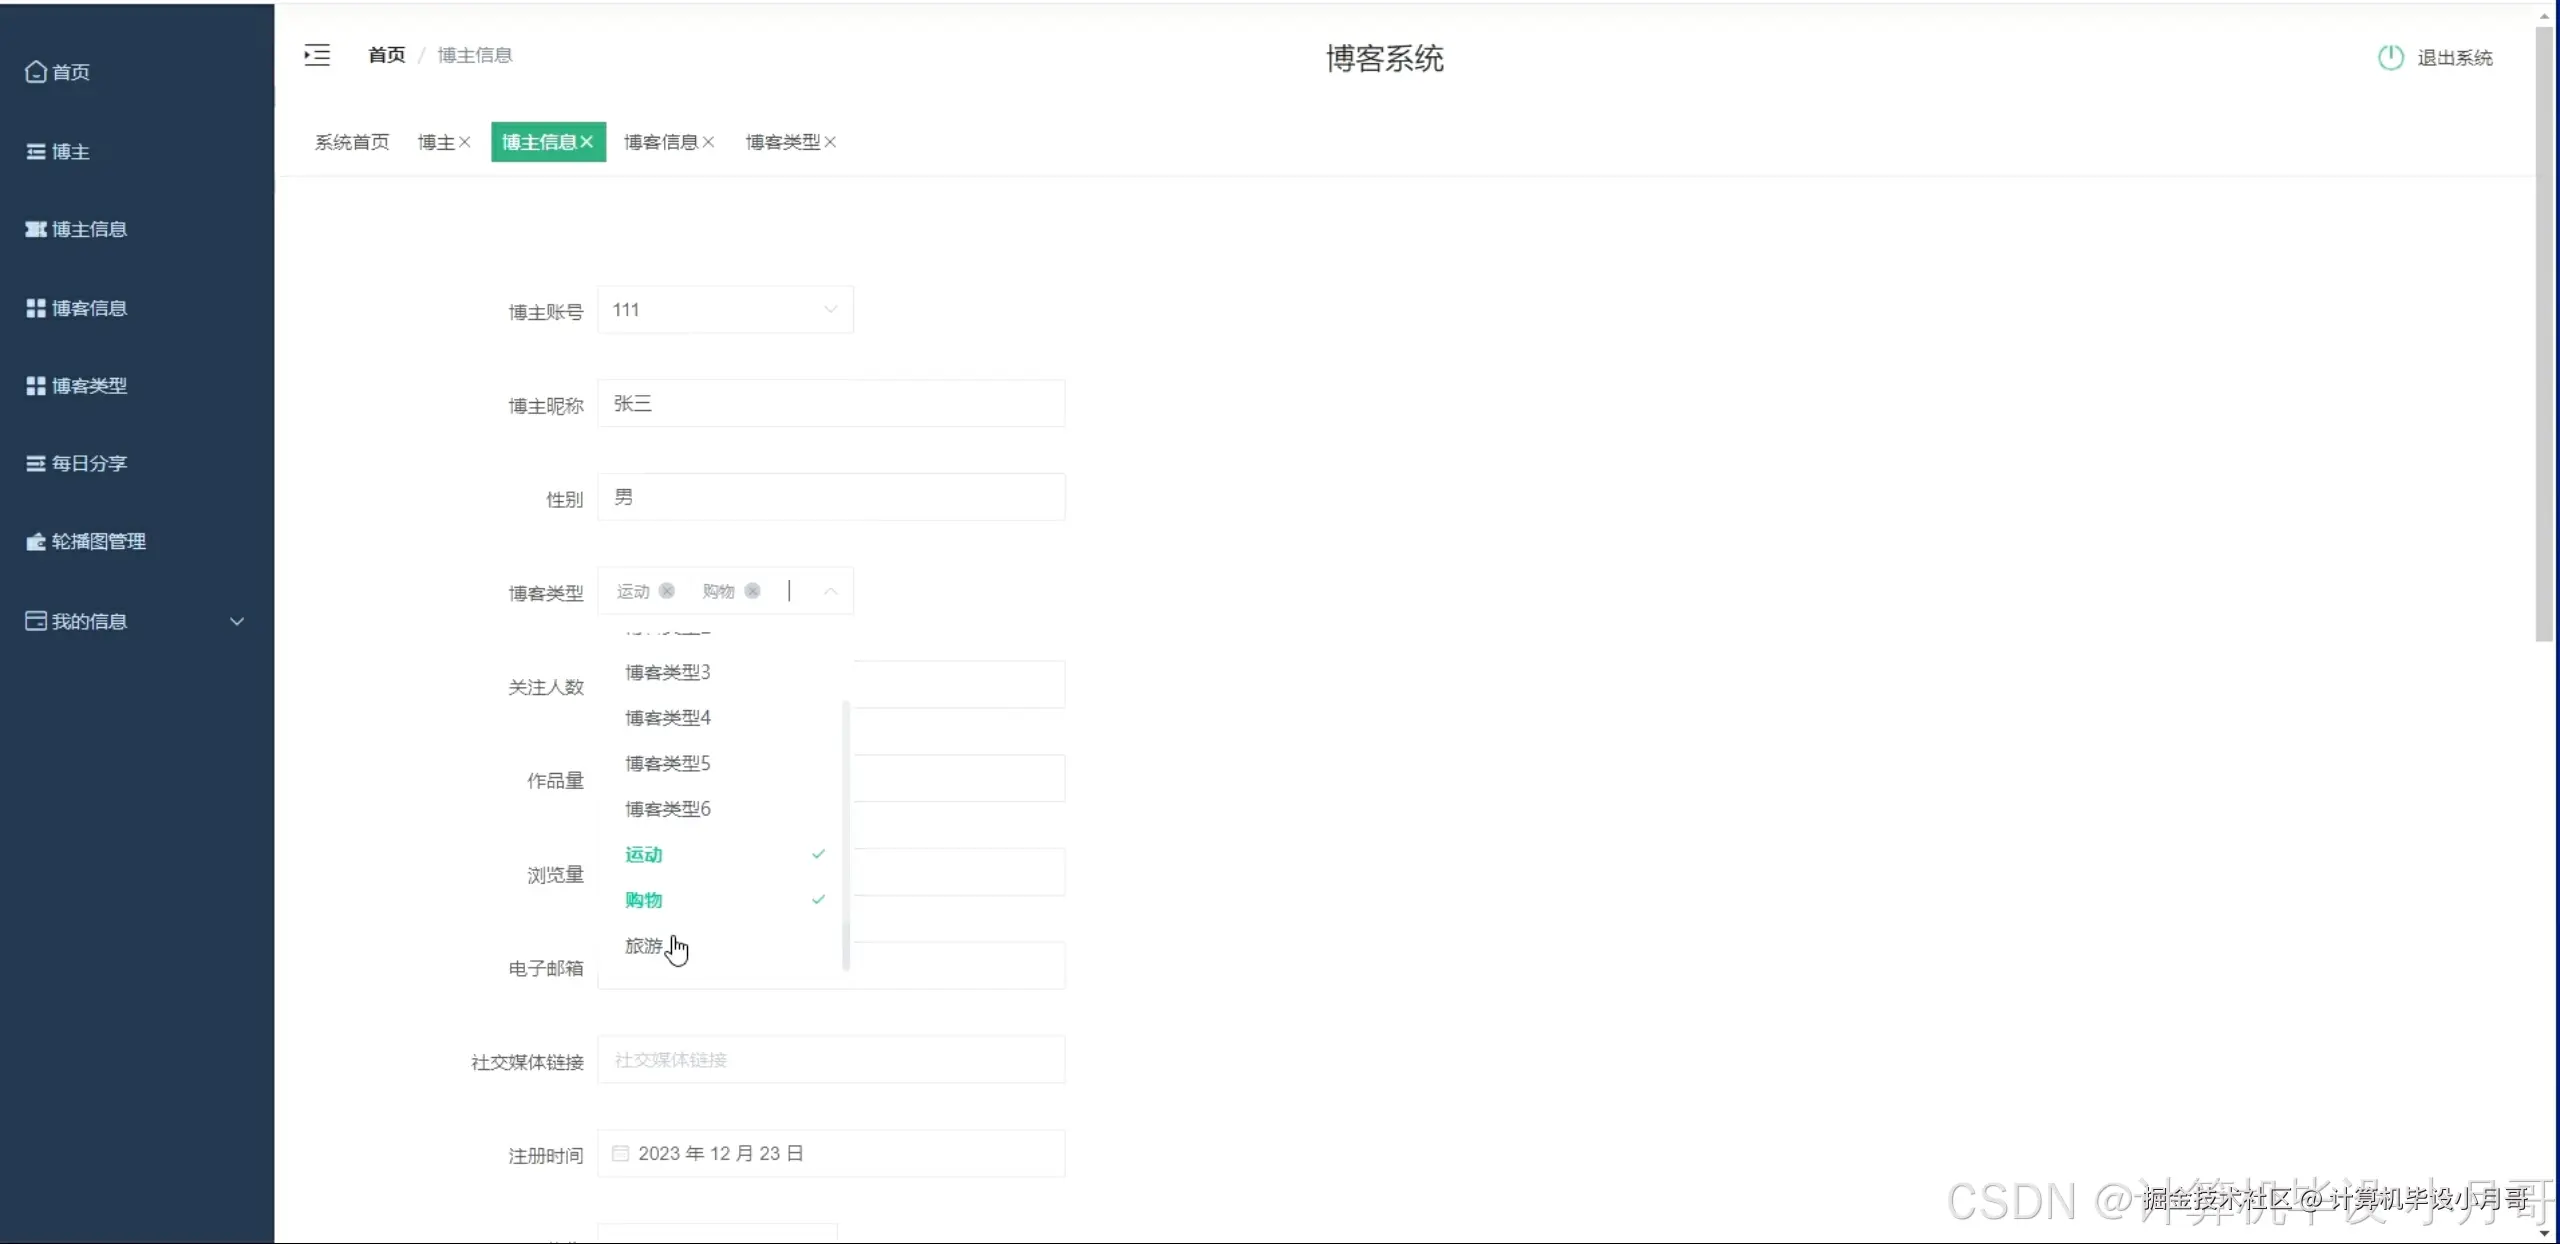This screenshot has height=1244, width=2560.
Task: Click the 退出系统 button
Action: pyautogui.click(x=2453, y=57)
